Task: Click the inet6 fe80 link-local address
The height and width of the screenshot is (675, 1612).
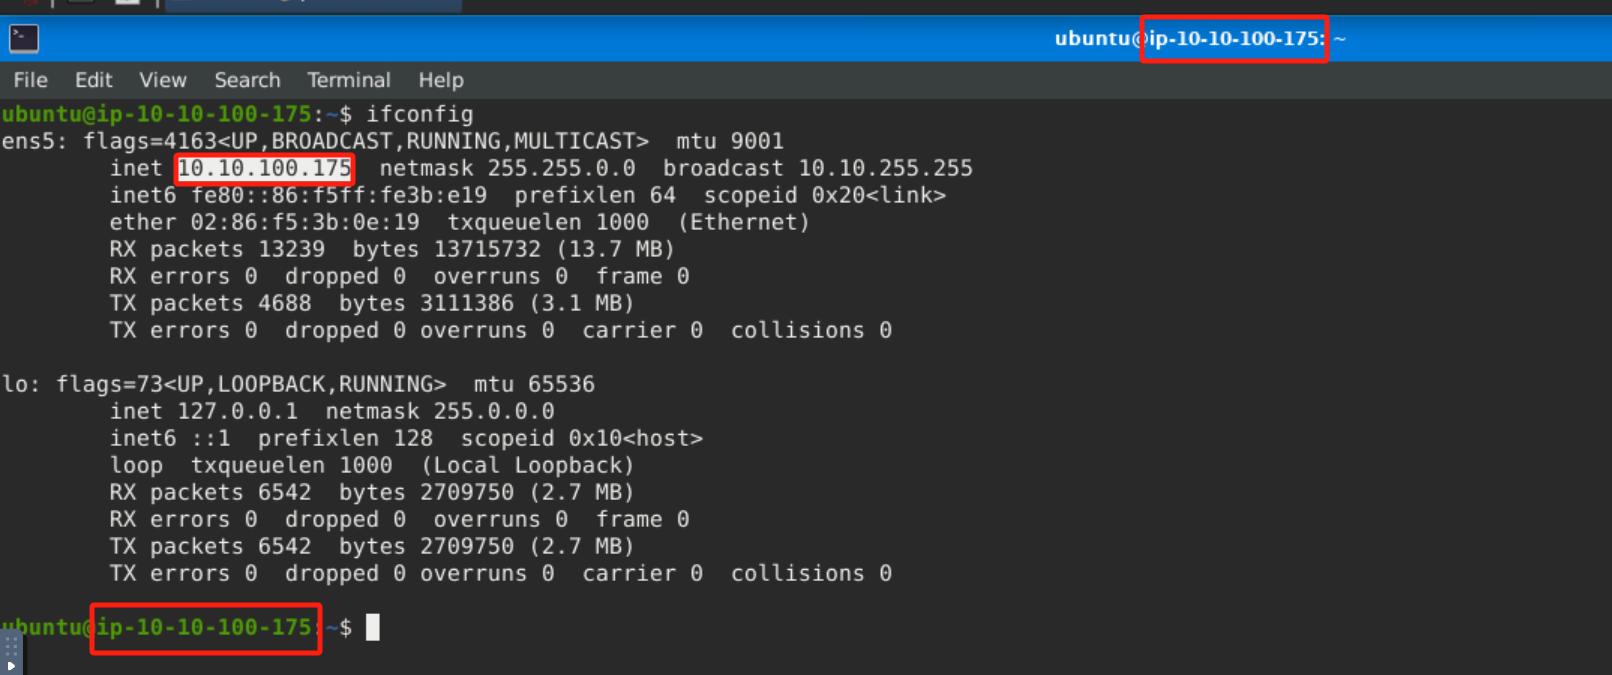Action: pyautogui.click(x=339, y=195)
